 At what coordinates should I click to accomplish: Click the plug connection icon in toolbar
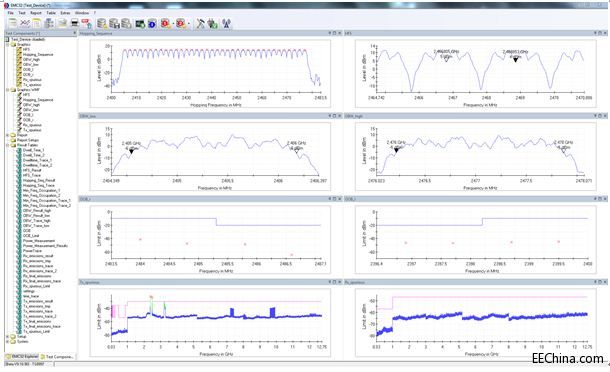click(212, 24)
